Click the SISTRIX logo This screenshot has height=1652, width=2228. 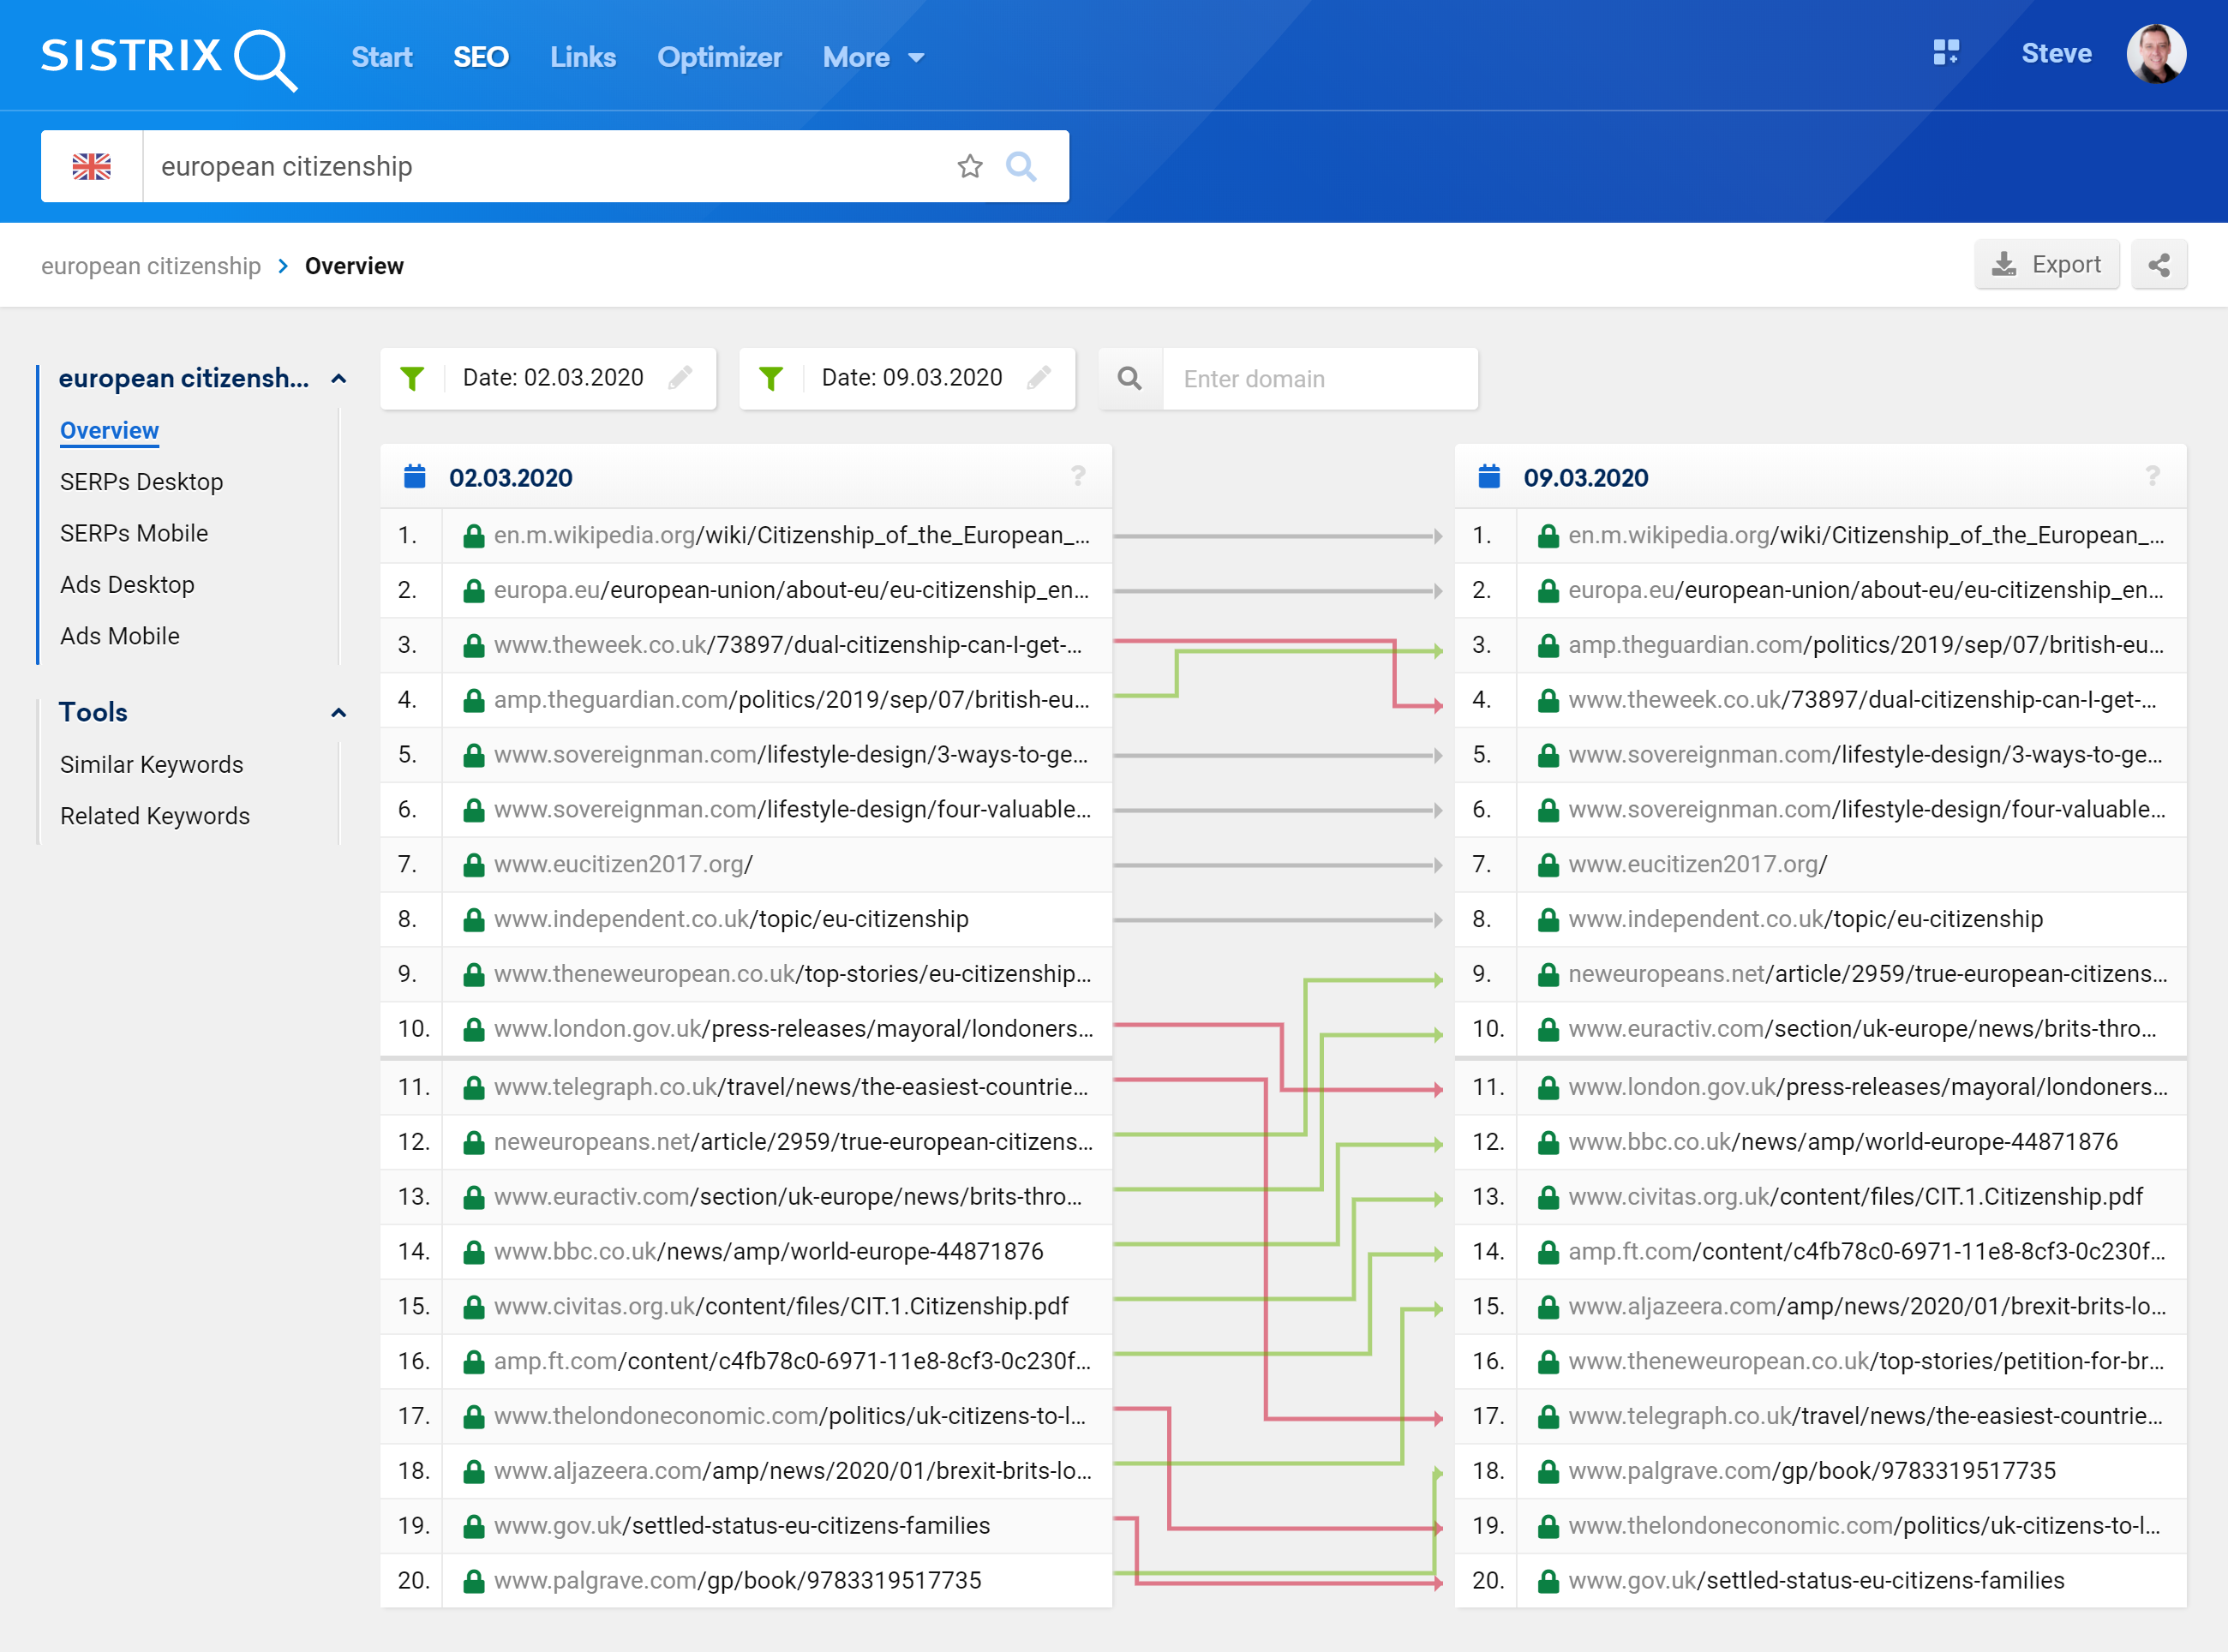point(168,58)
